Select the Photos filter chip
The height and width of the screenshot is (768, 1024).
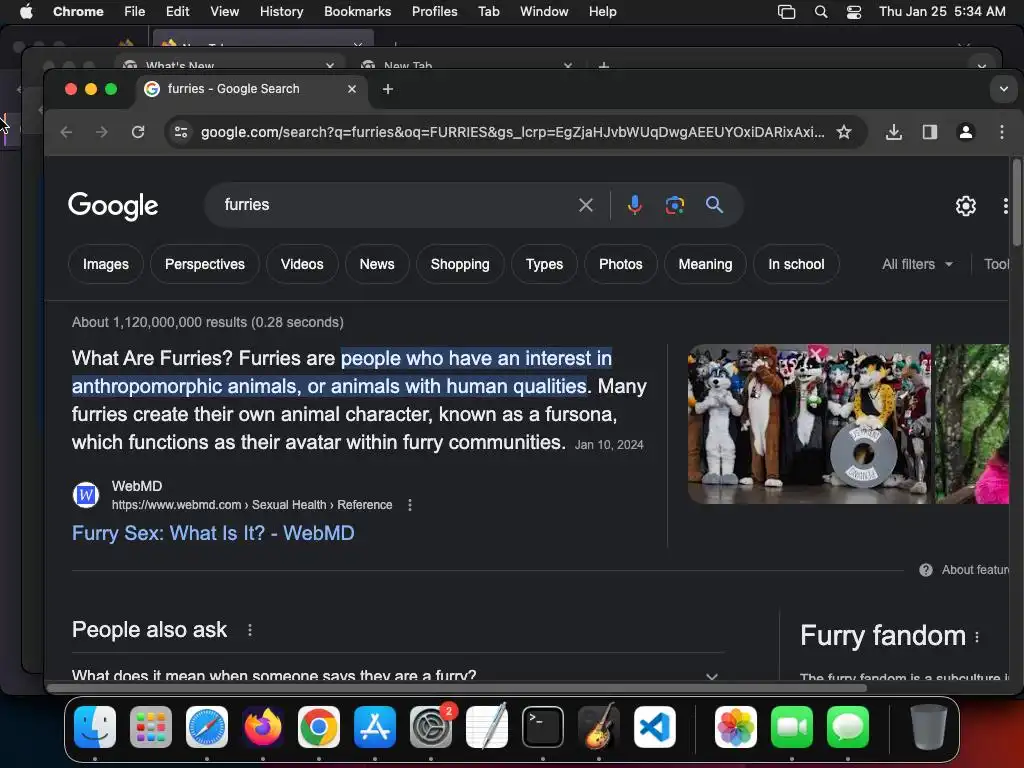coord(620,264)
